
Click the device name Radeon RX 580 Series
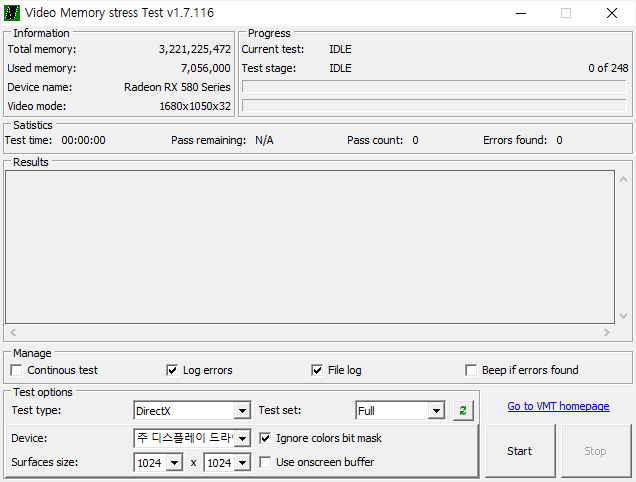click(x=177, y=87)
